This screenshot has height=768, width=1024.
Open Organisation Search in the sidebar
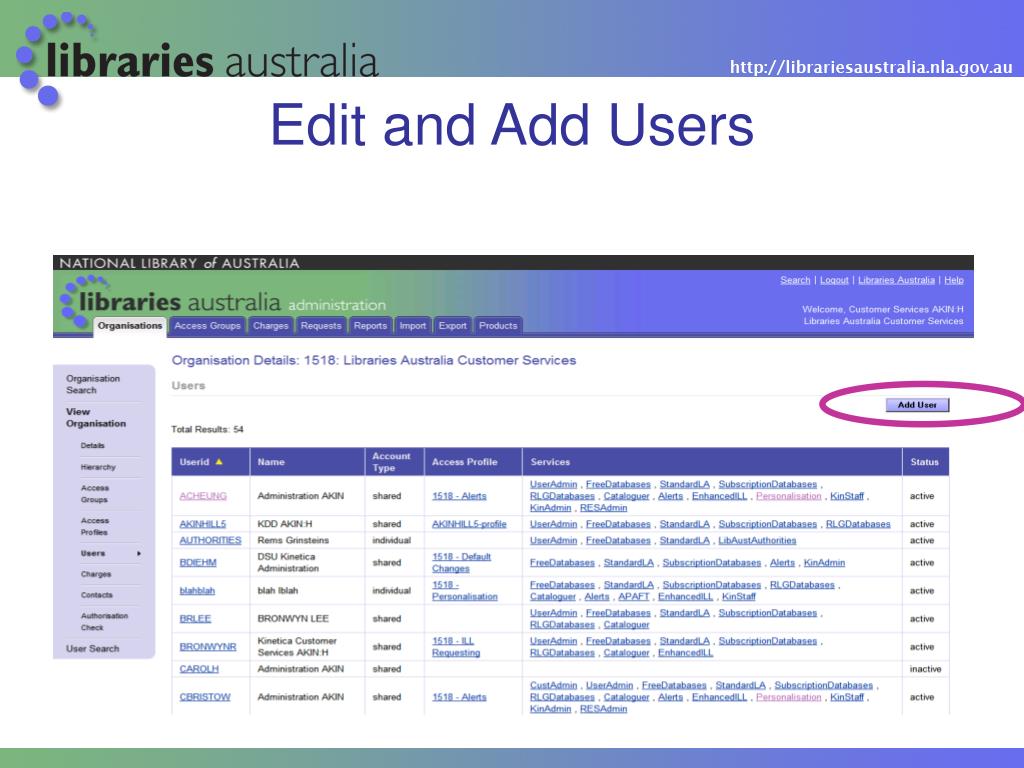[x=93, y=384]
